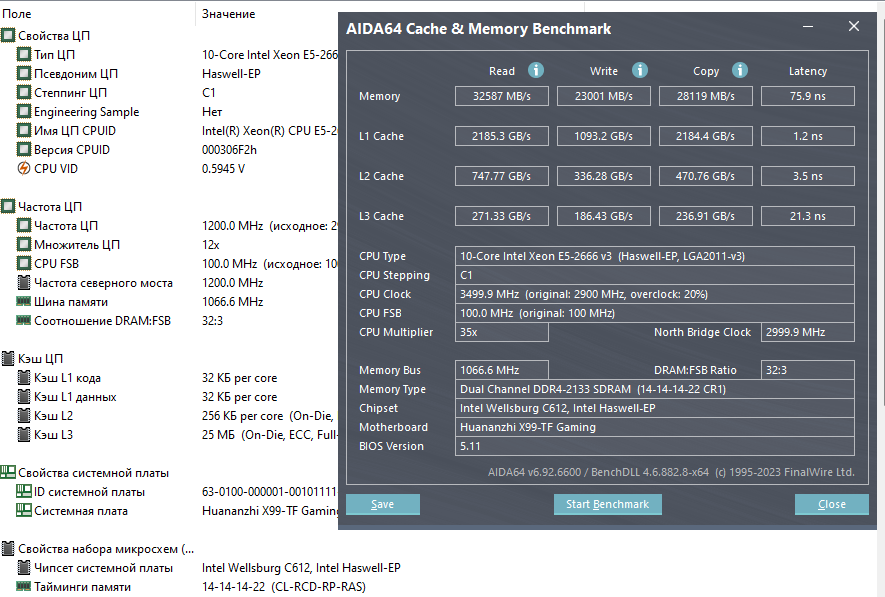Select the 000306F2h CPUID version value
The width and height of the screenshot is (885, 597).
coord(229,150)
